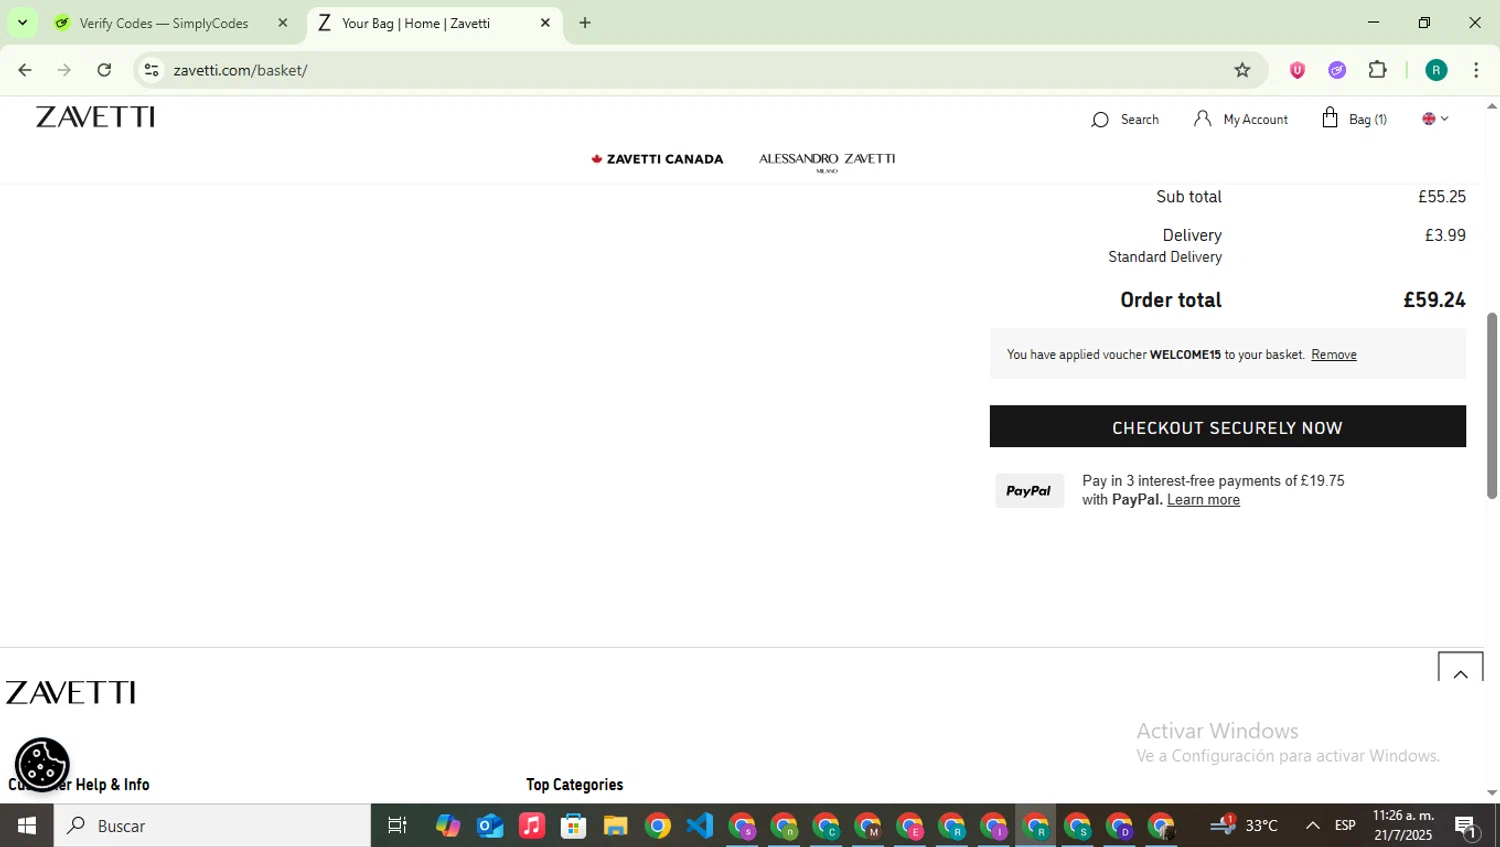
Task: Click the Search label in header
Action: (x=1139, y=119)
